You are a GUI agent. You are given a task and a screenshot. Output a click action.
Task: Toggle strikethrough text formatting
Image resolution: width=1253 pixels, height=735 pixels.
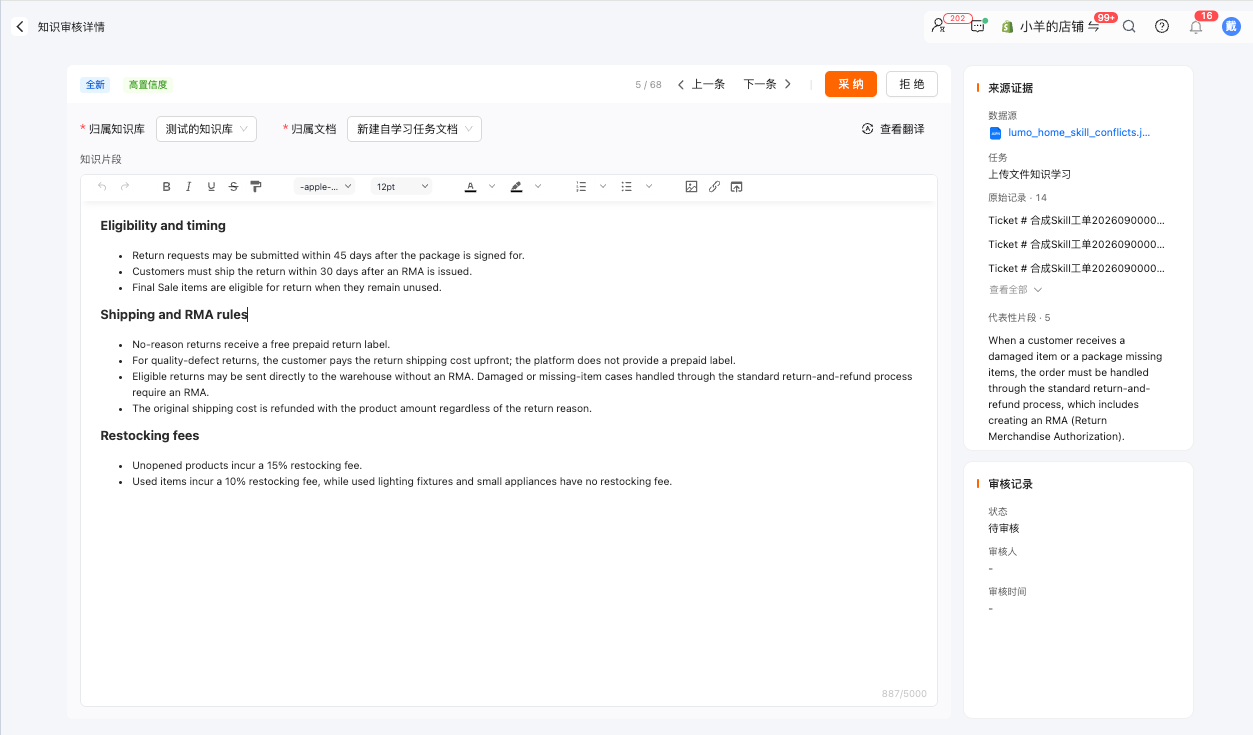pyautogui.click(x=233, y=187)
